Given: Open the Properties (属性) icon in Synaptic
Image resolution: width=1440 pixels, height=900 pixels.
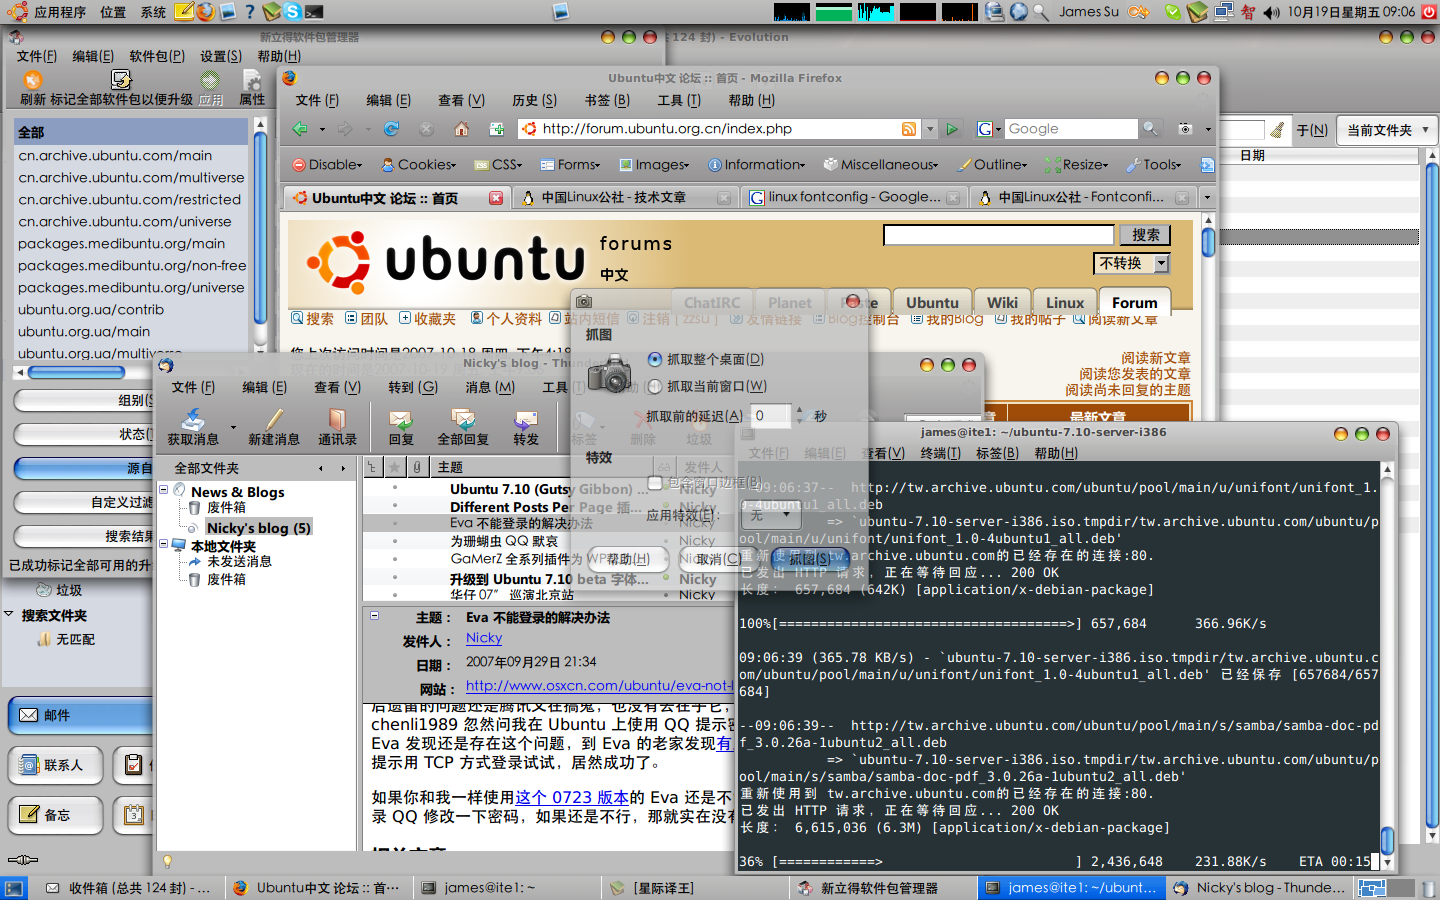Looking at the screenshot, I should 252,80.
